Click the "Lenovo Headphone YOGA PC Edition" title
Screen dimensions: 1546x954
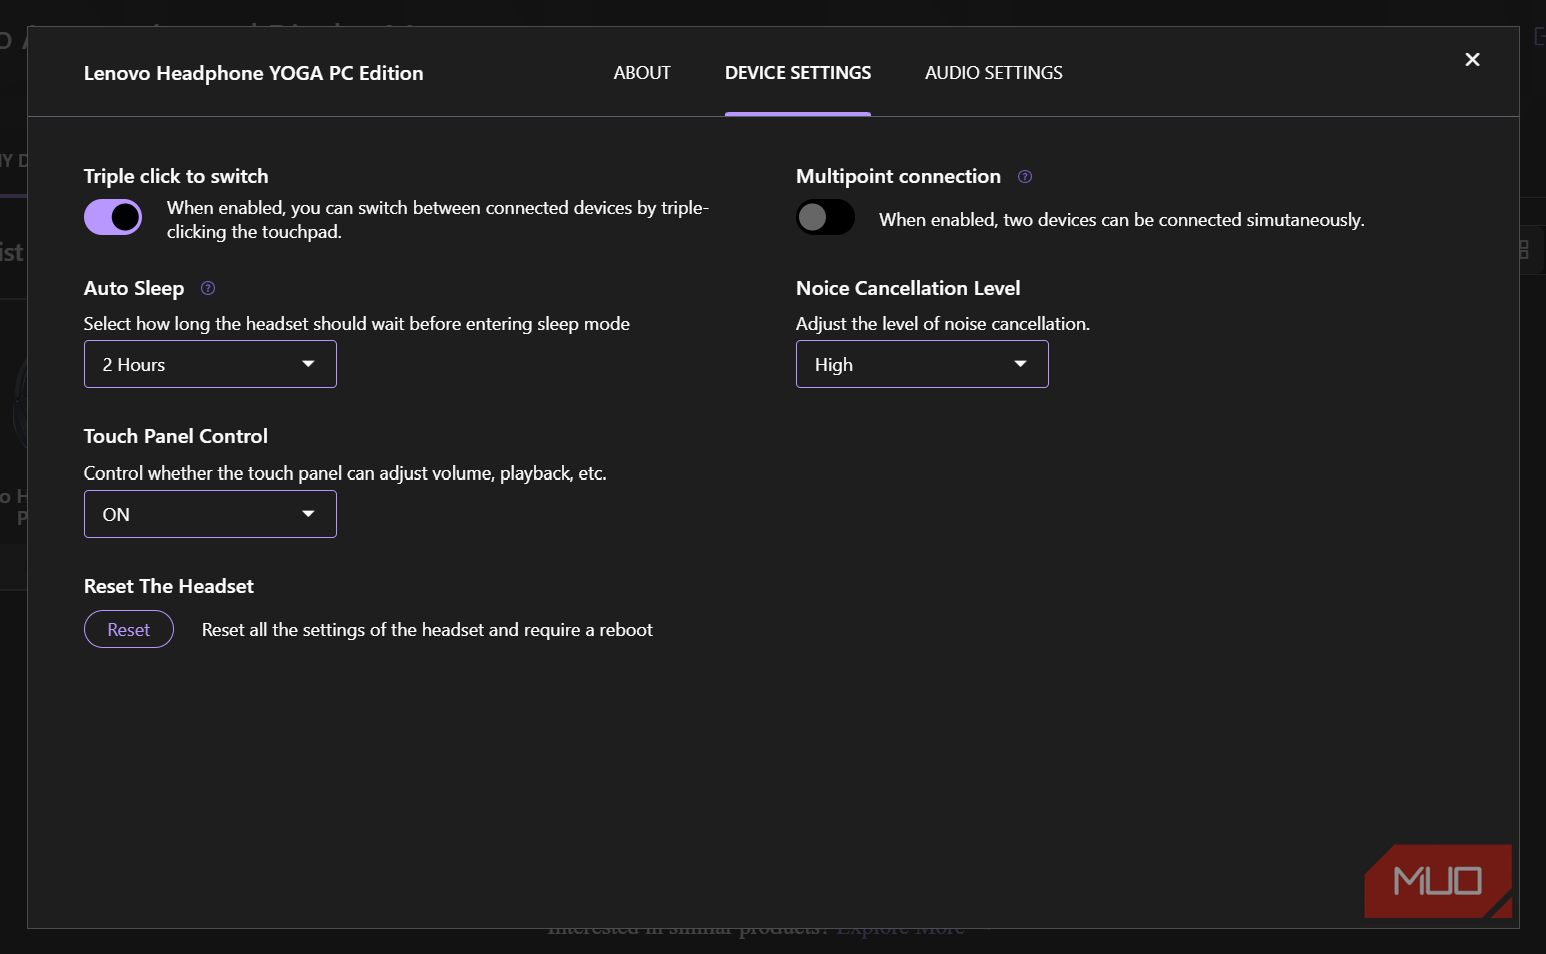point(254,73)
